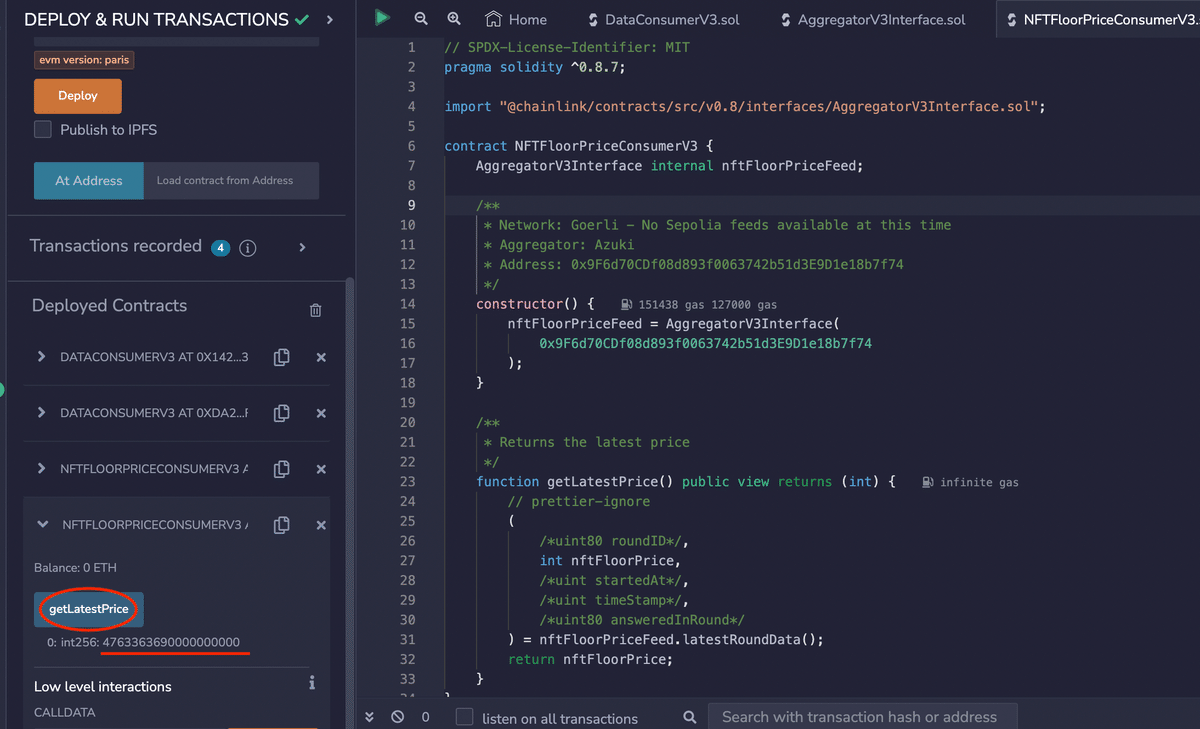Image resolution: width=1200 pixels, height=729 pixels.
Task: Remove the collapsed NFTFLOORPRICECONSUMERV3 contract
Action: pyautogui.click(x=321, y=469)
